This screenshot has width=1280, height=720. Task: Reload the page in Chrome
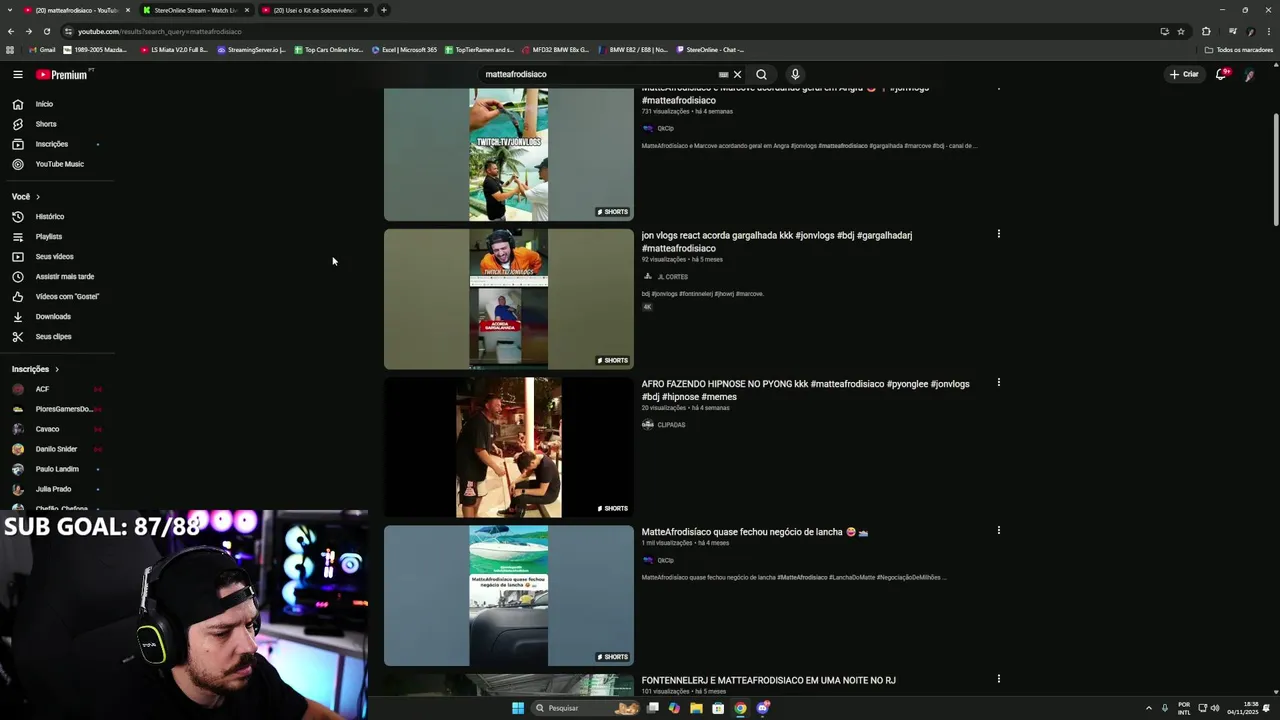coord(46,31)
